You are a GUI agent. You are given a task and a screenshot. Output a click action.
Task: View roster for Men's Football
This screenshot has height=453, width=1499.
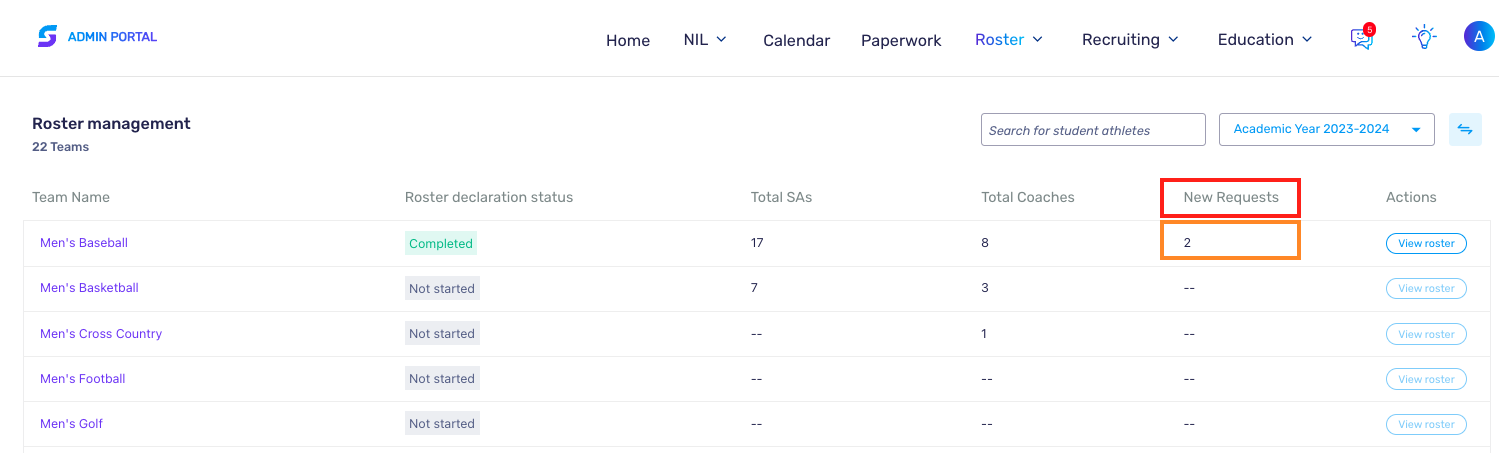(x=1426, y=379)
